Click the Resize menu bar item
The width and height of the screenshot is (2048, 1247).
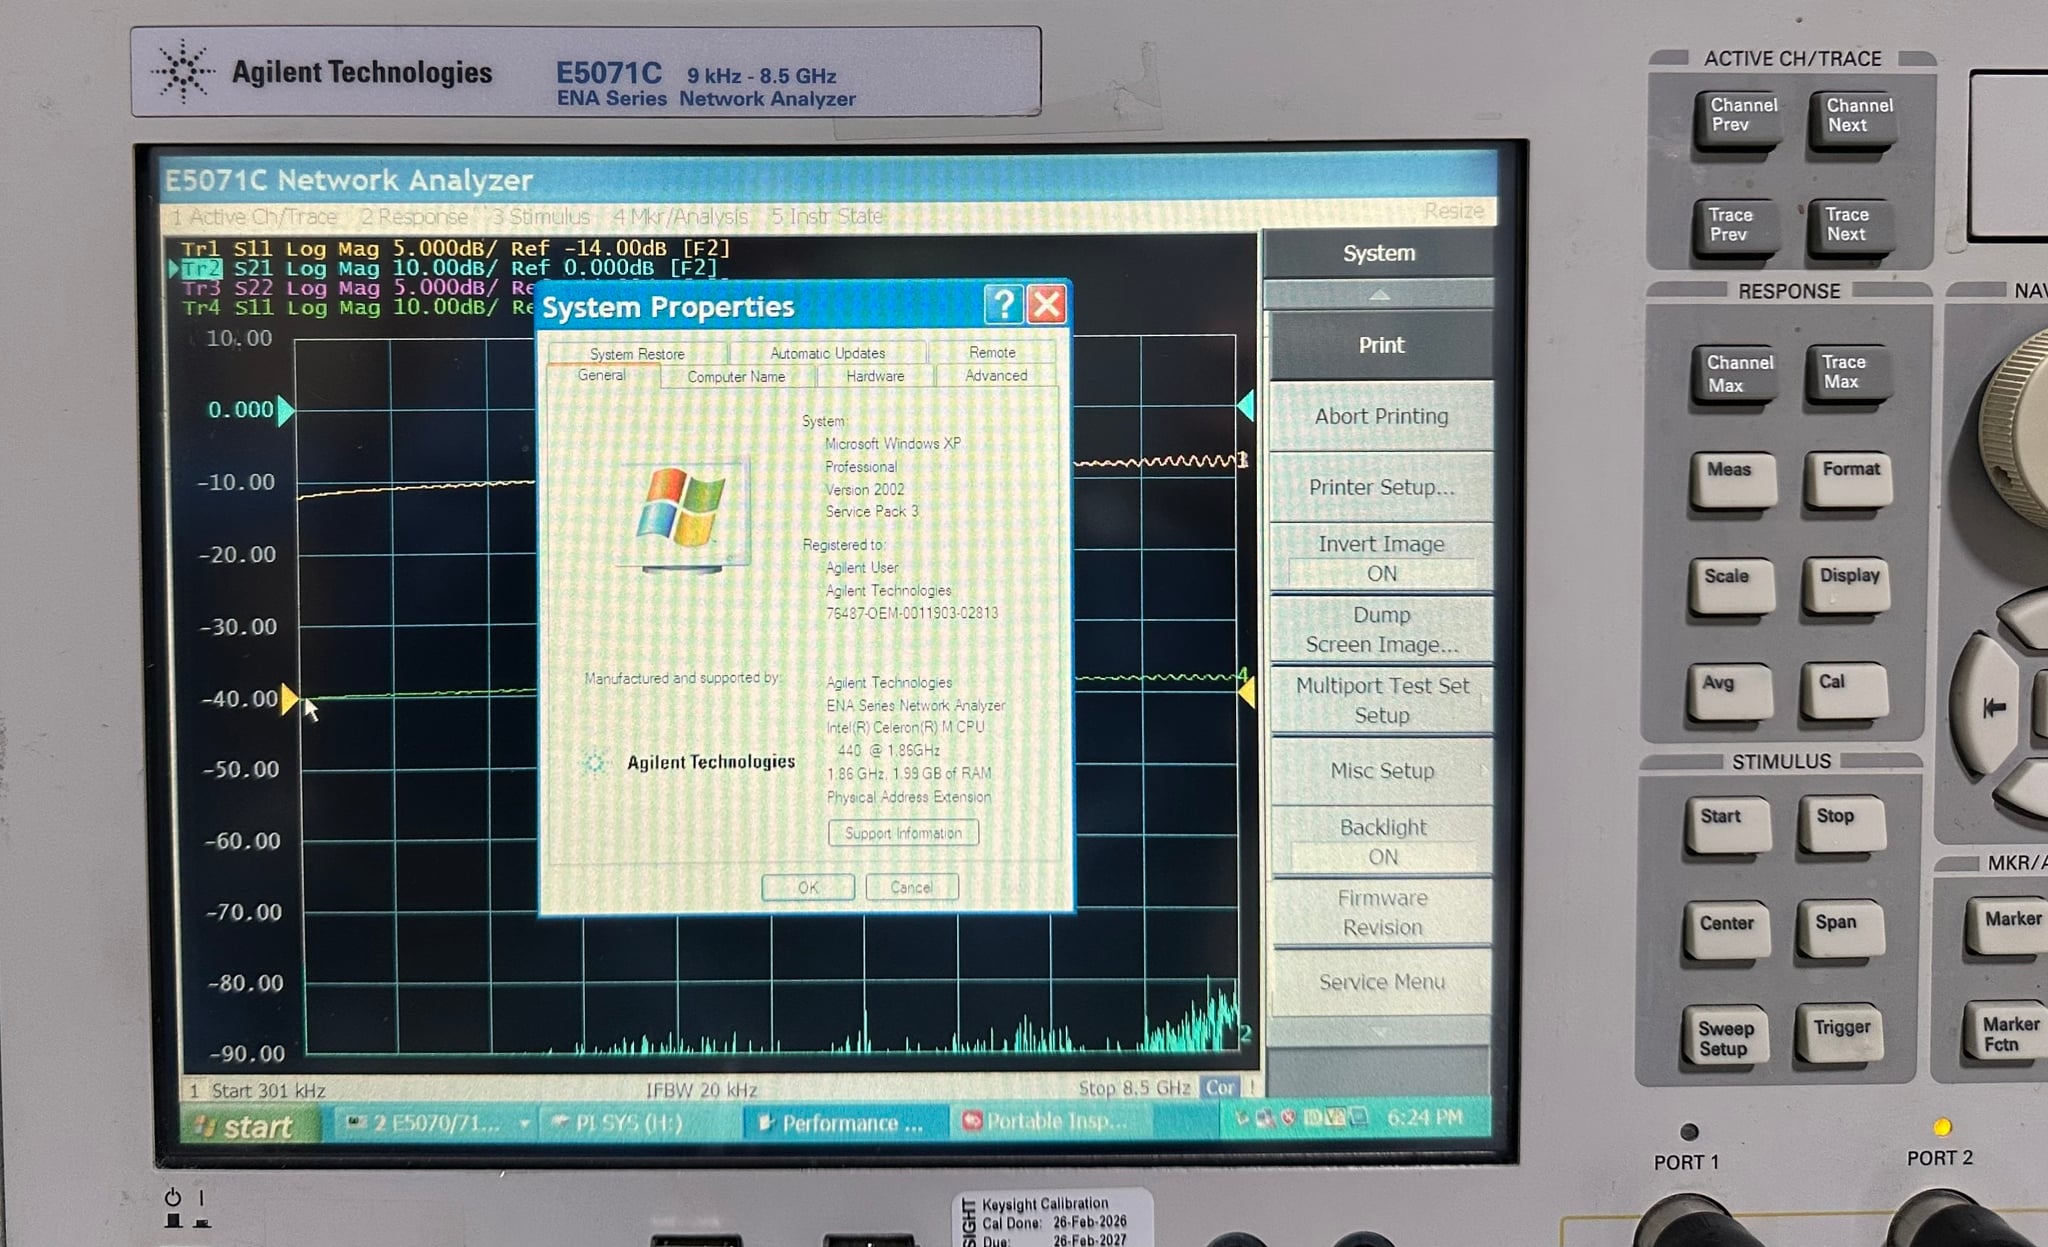click(x=1453, y=210)
